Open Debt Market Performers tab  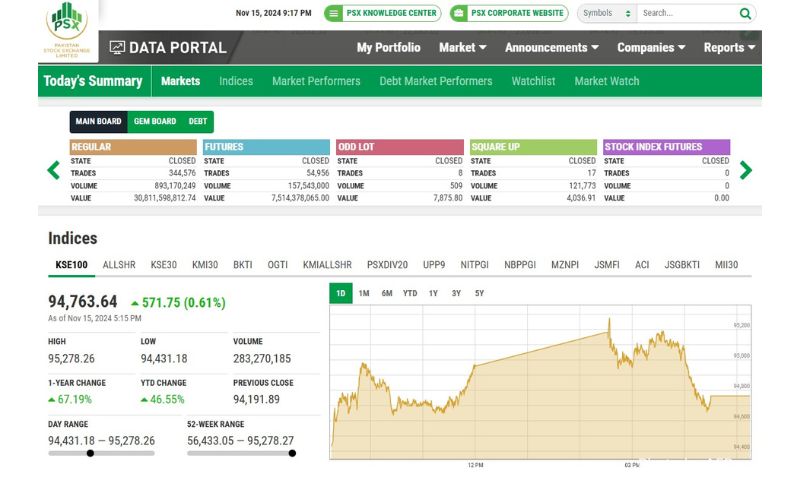pyautogui.click(x=436, y=81)
